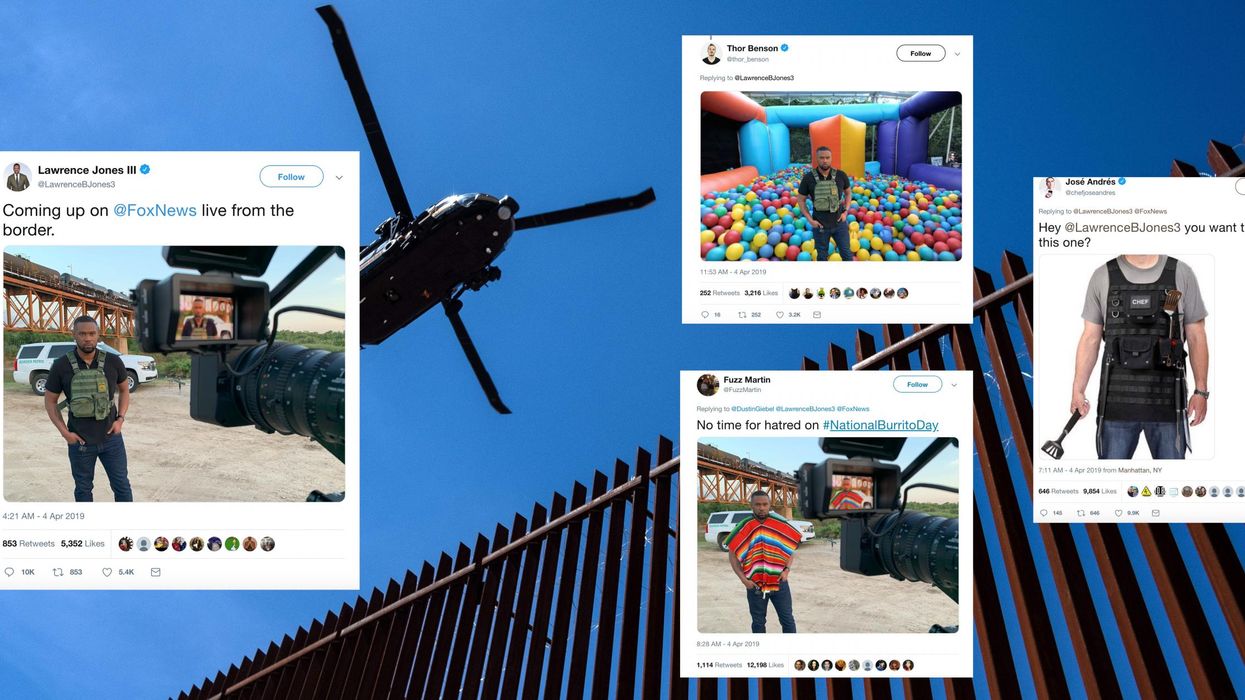Expand the chevron menu on Fuzz Martin tweet
This screenshot has height=700, width=1245.
(x=954, y=385)
